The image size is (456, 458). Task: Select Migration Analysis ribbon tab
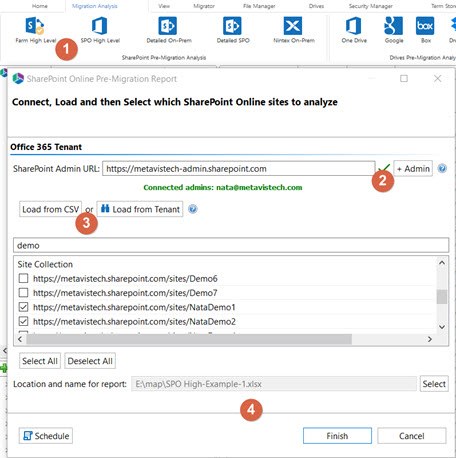tap(95, 6)
